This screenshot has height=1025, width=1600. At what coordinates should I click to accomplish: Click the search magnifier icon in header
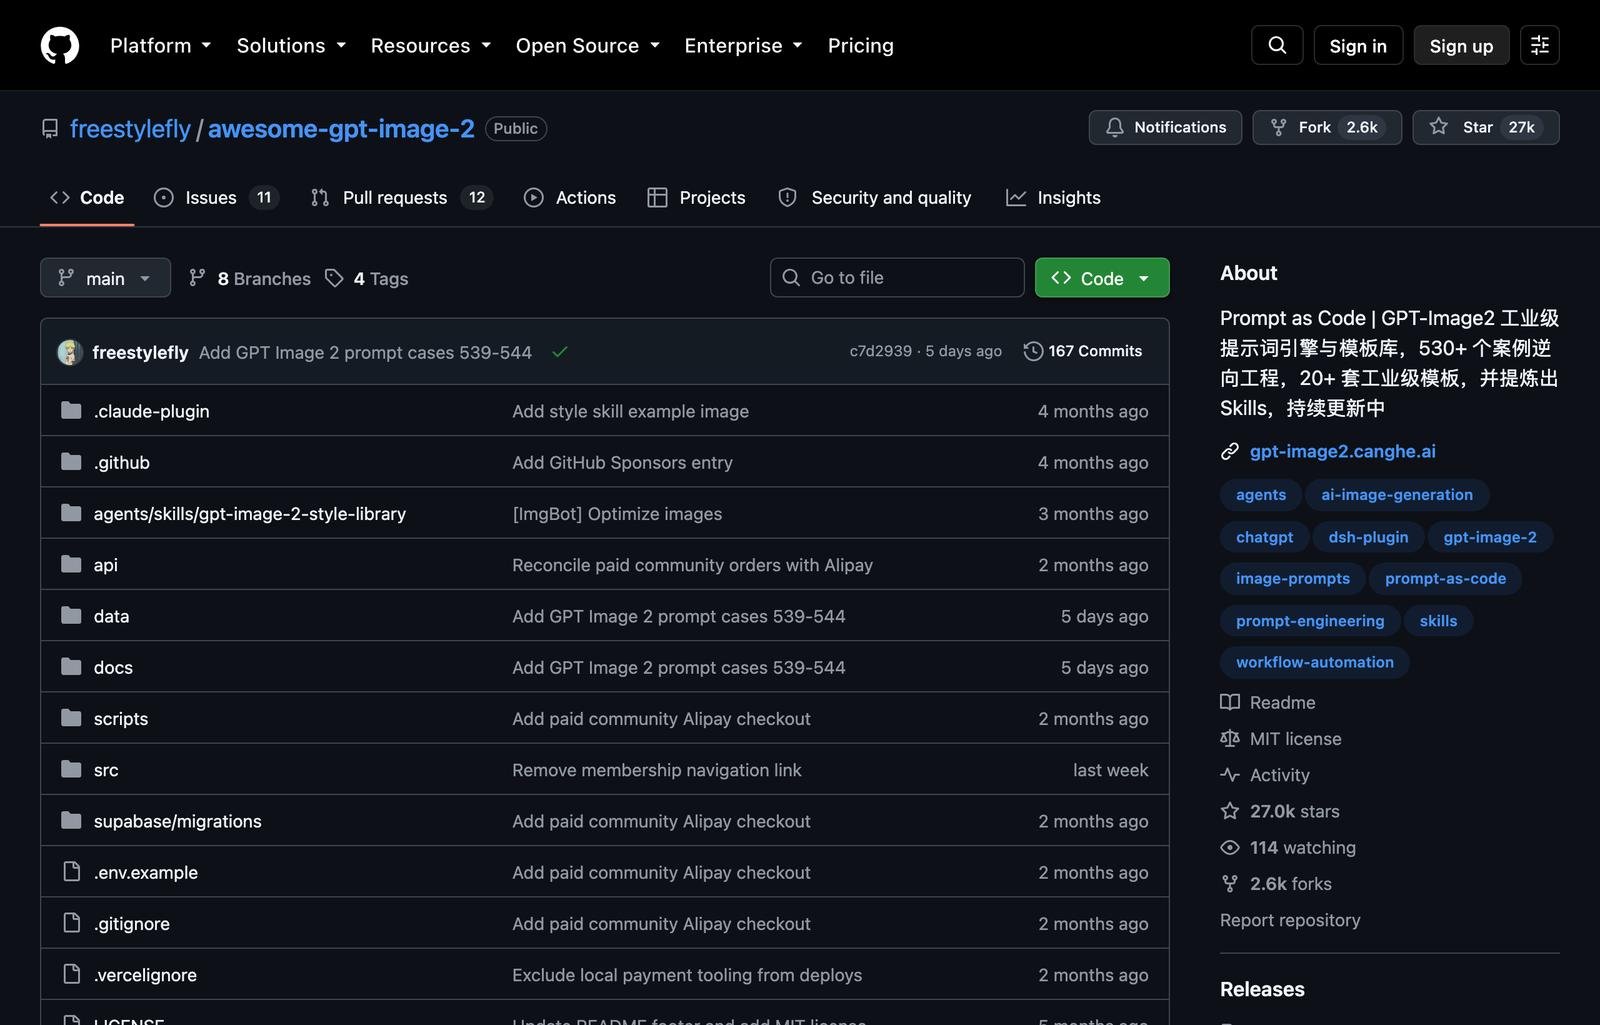point(1277,45)
